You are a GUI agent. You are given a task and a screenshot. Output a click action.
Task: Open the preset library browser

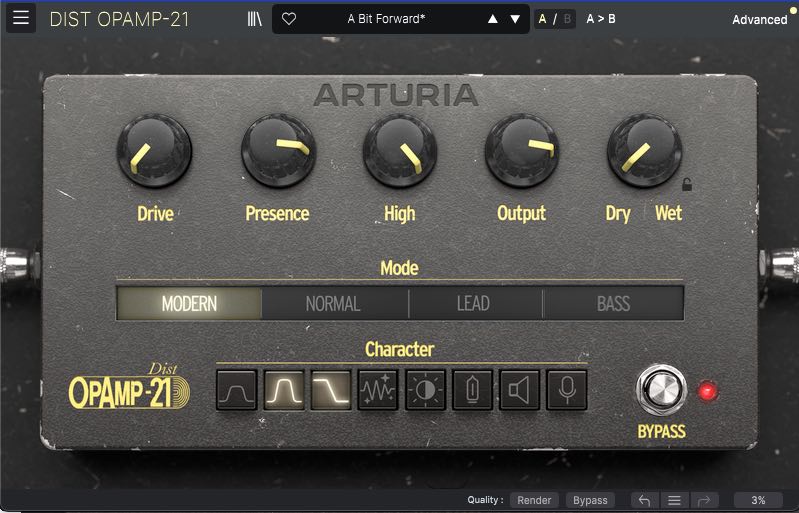pos(254,19)
